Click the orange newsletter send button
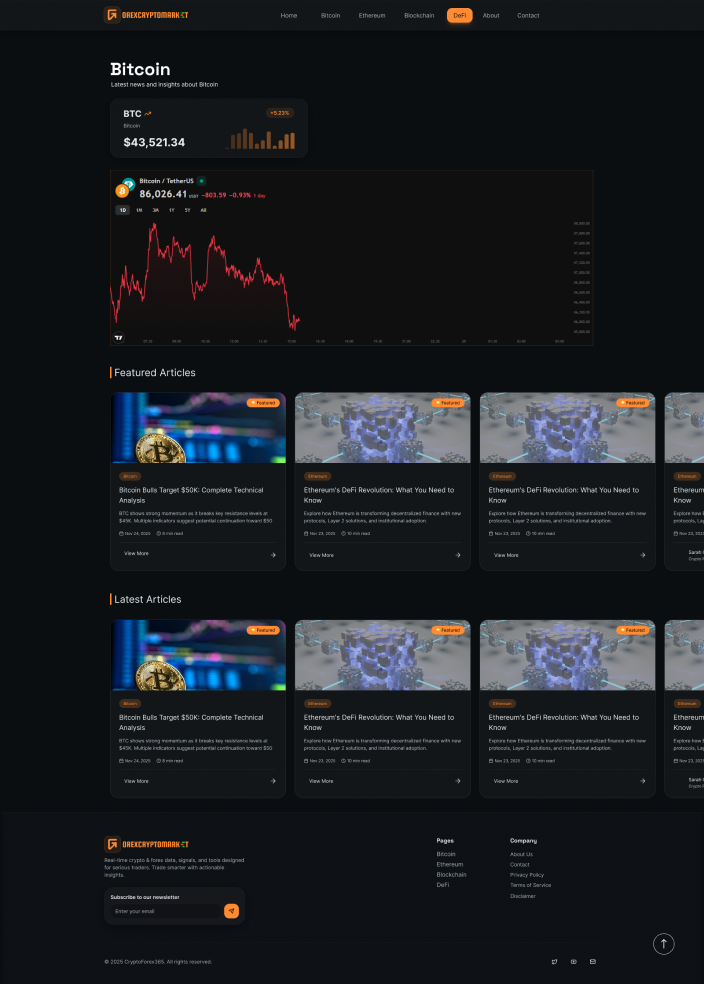704x984 pixels. (x=232, y=911)
